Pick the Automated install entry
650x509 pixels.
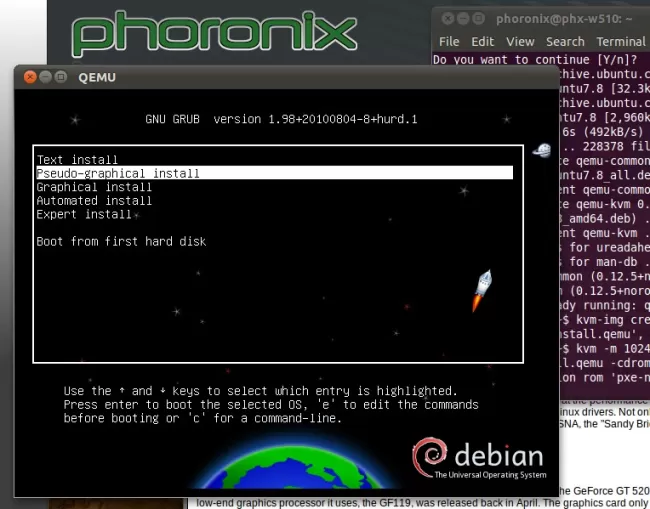[x=94, y=201]
